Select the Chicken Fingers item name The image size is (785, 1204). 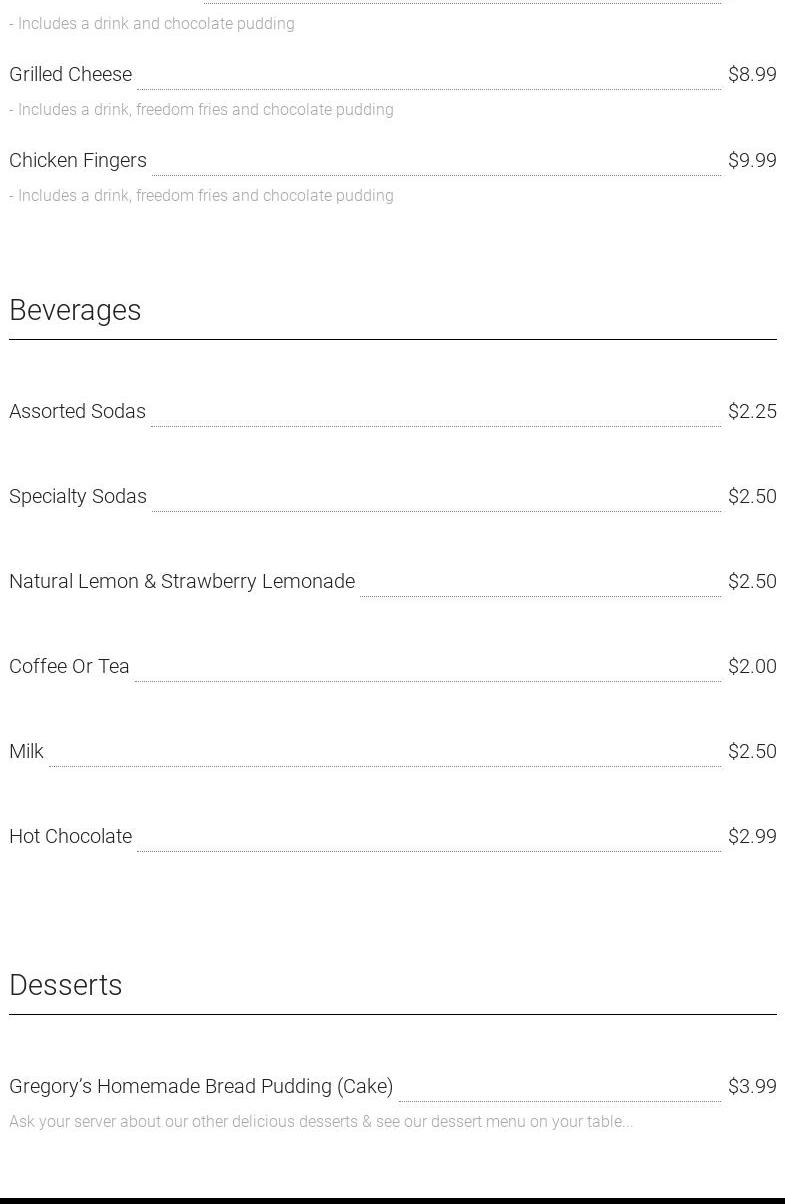pyautogui.click(x=78, y=160)
